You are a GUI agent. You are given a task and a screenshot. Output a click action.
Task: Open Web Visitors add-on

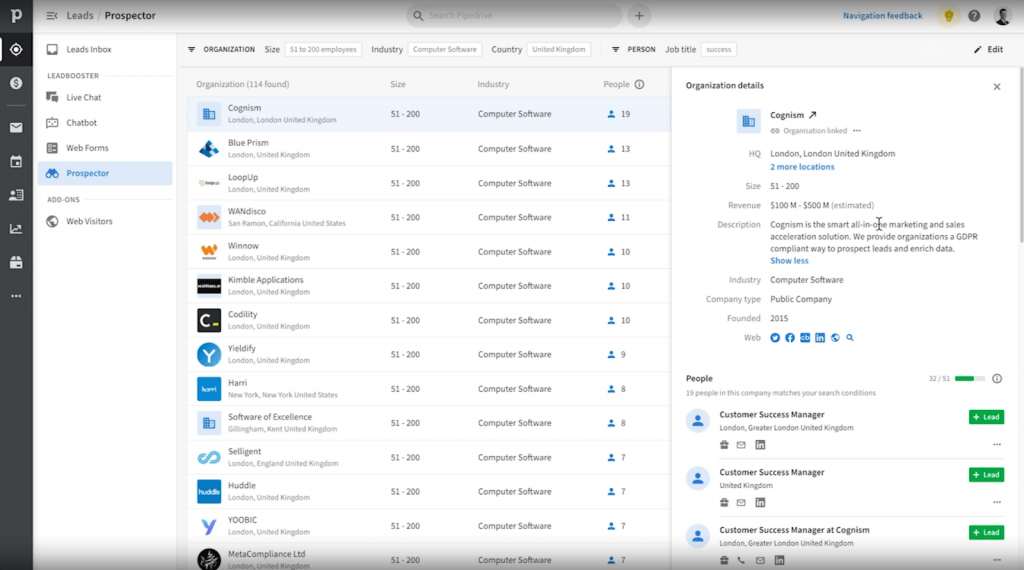[x=89, y=221]
